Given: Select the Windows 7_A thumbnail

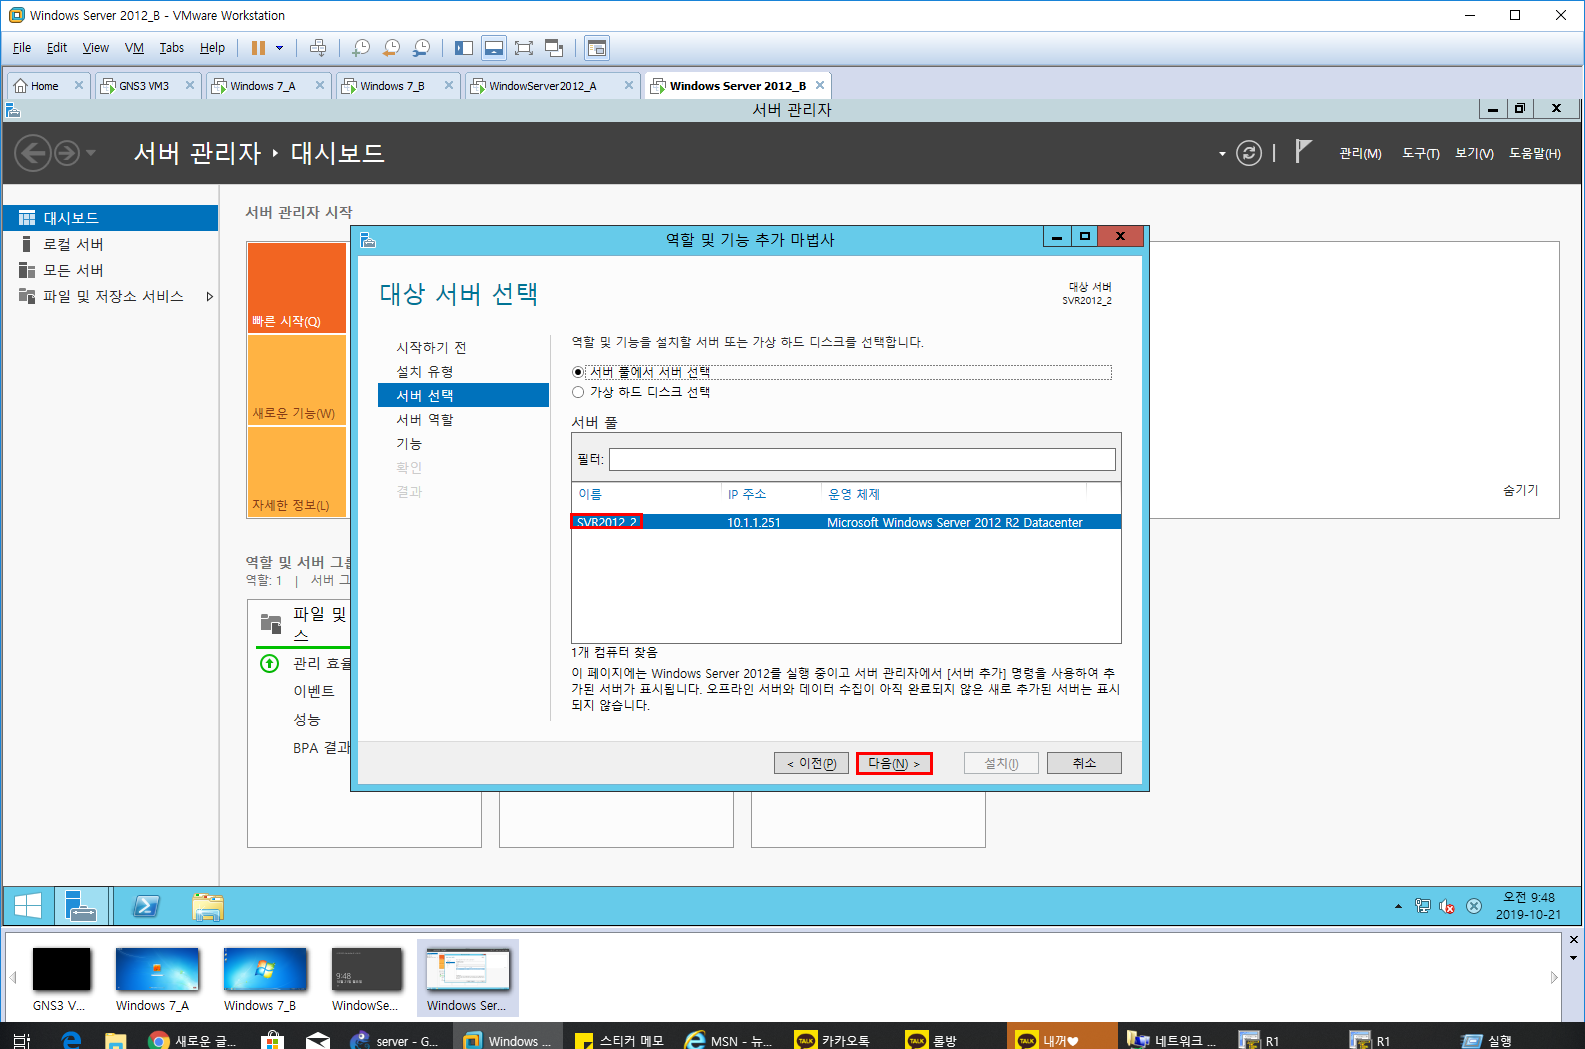Looking at the screenshot, I should click(157, 979).
